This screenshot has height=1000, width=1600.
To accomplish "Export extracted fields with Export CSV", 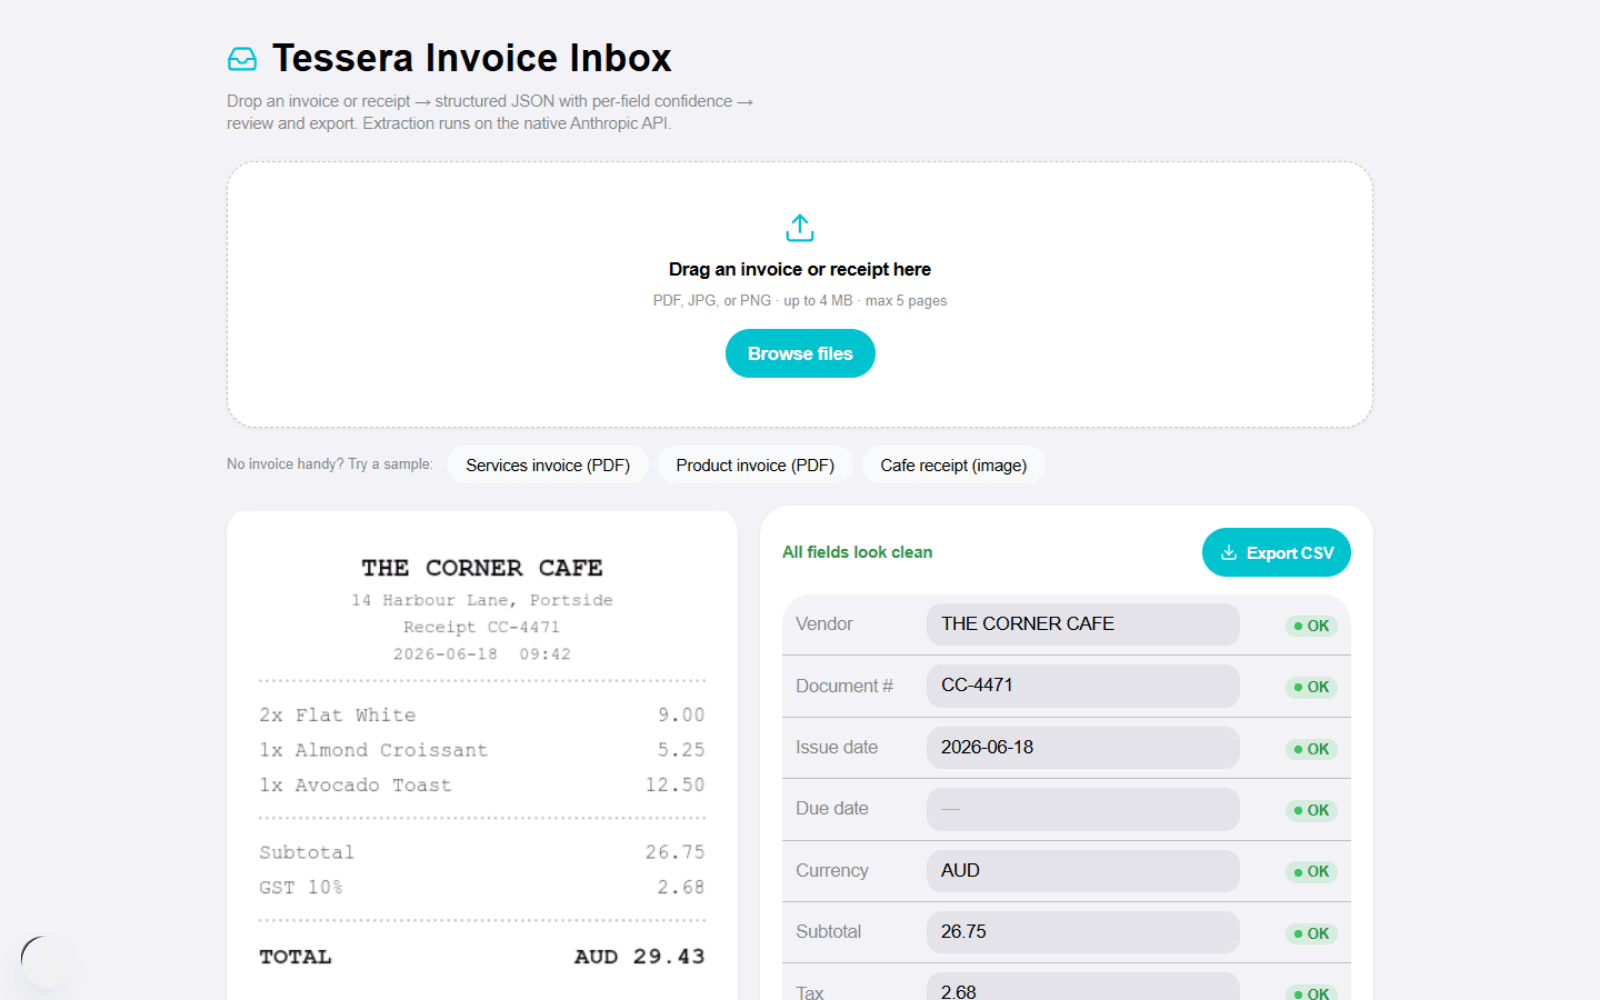I will 1276,553.
